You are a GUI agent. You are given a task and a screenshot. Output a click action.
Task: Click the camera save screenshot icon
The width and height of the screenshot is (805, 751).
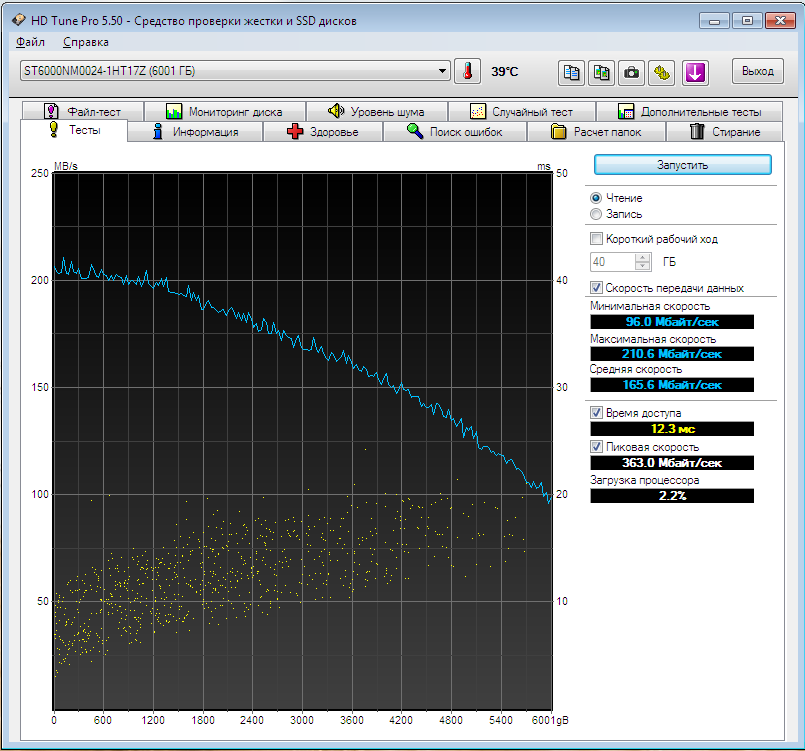point(632,71)
